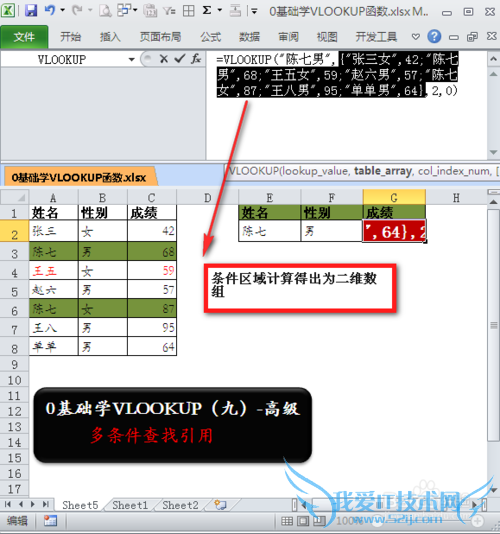Open the 视图 (View) ribbon tab
This screenshot has height=534, width=500.
point(327,36)
